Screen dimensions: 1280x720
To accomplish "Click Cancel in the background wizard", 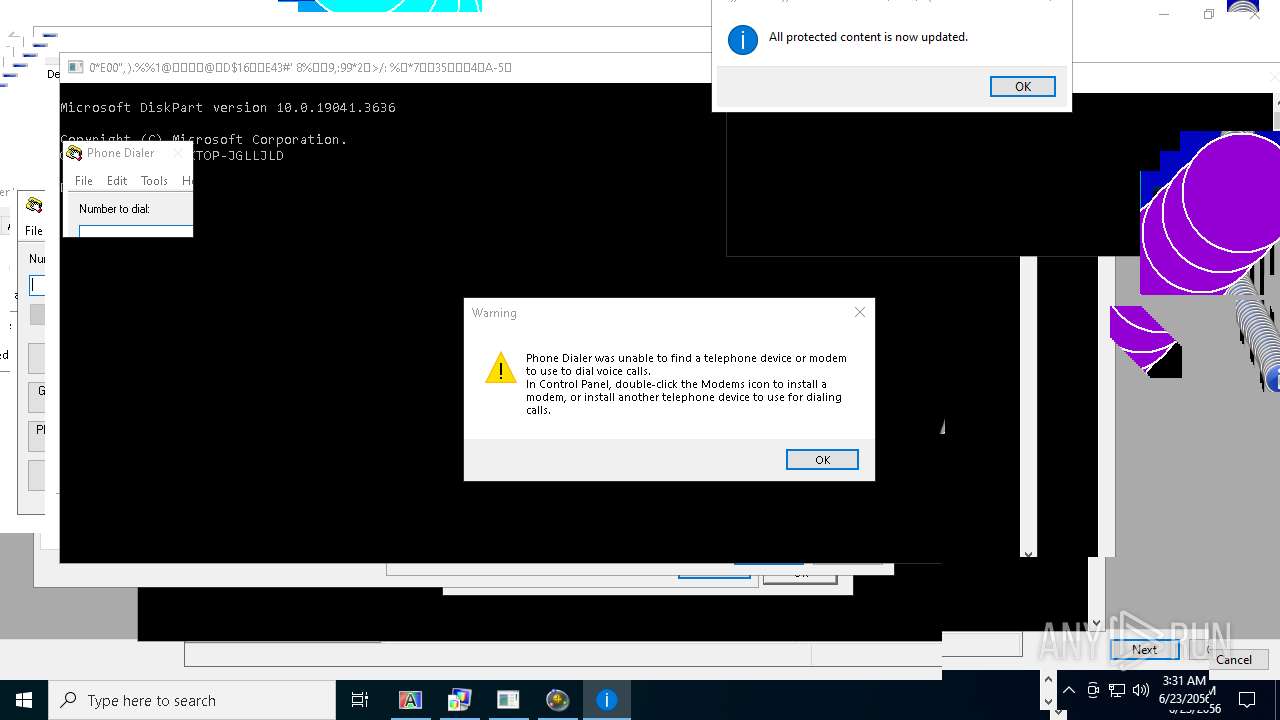I will click(x=1233, y=659).
